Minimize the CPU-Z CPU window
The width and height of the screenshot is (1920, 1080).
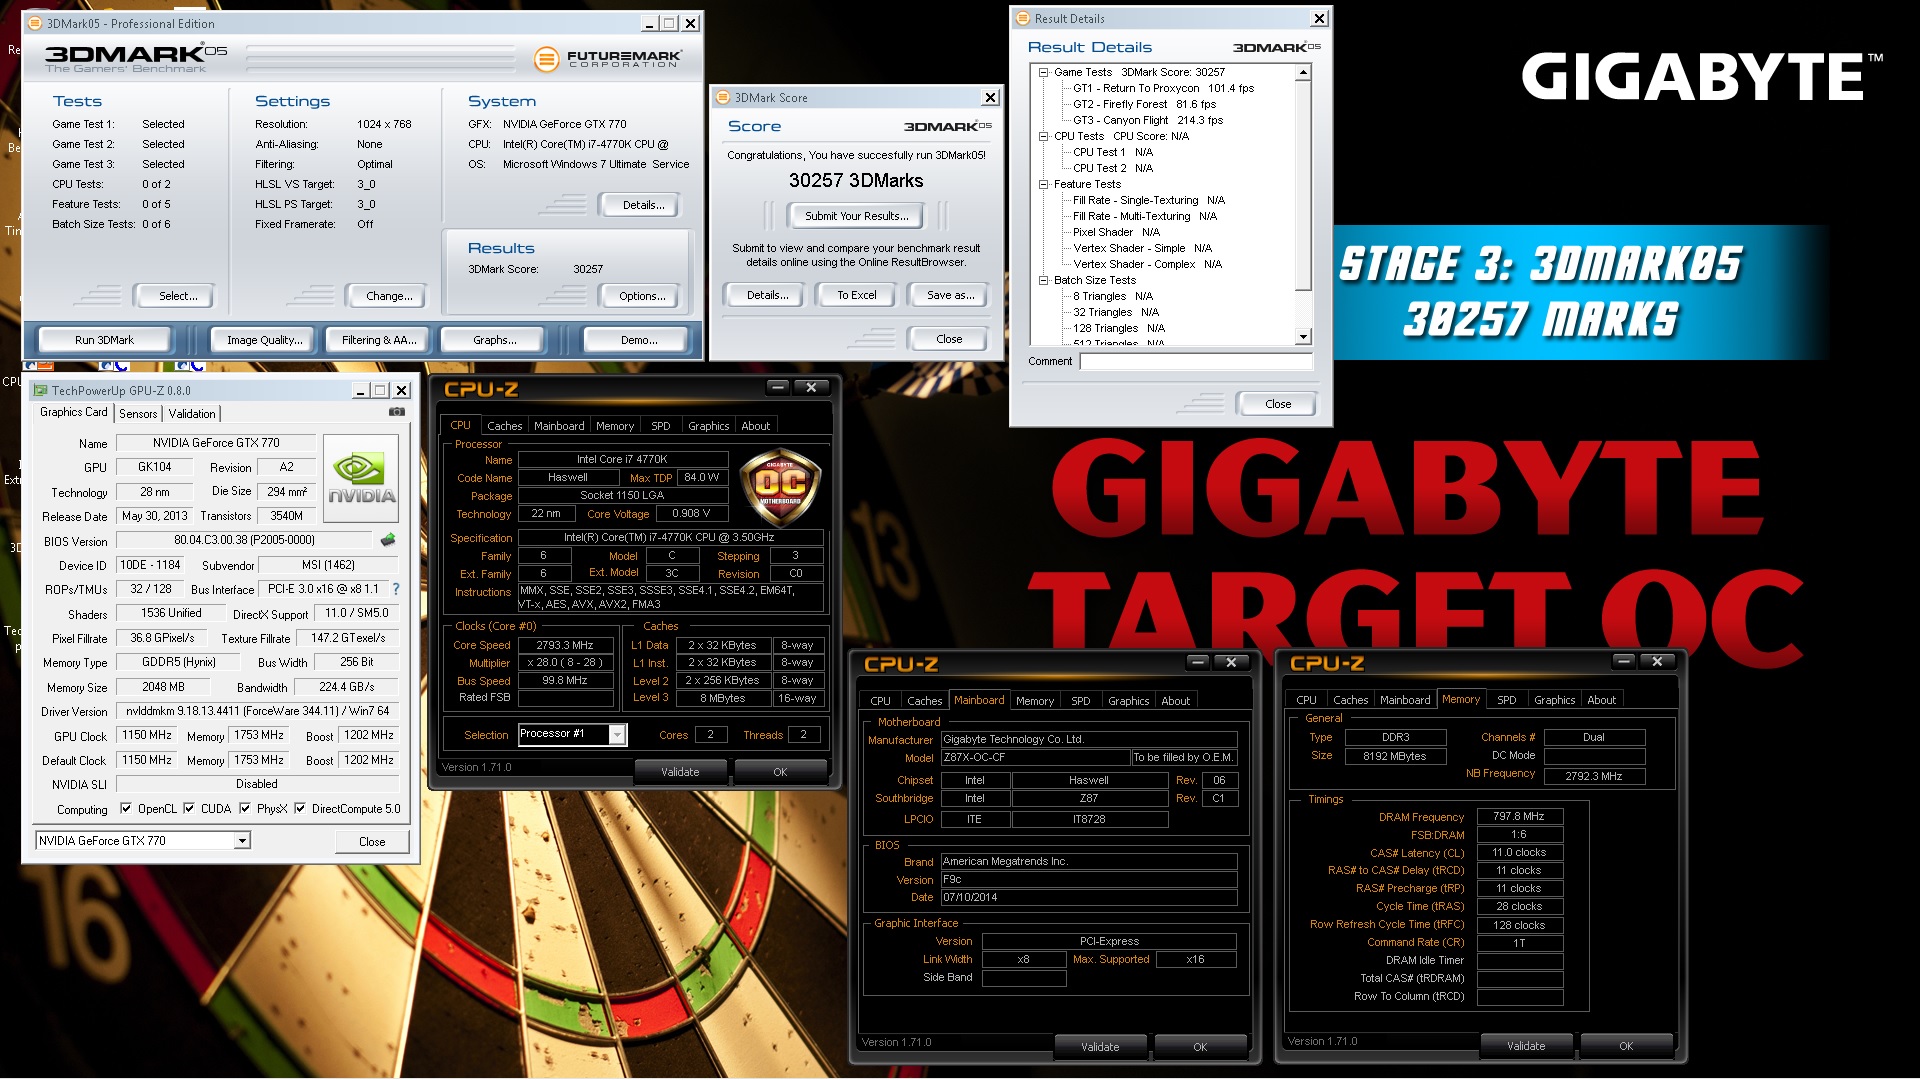777,387
